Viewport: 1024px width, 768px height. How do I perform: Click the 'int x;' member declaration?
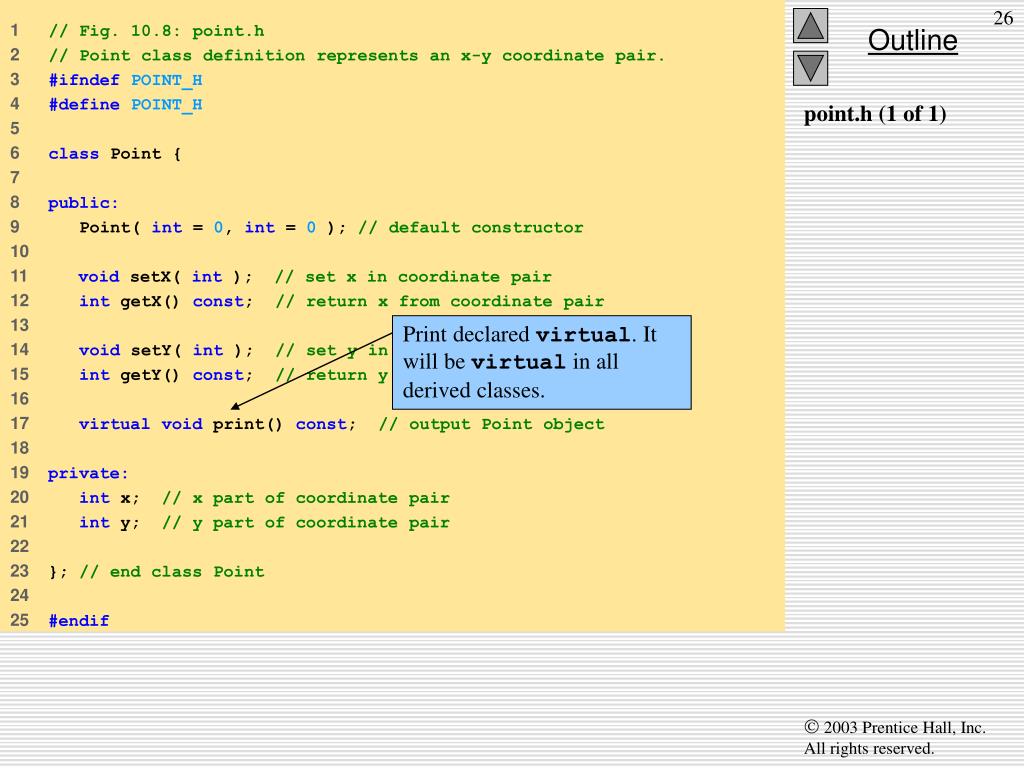pos(109,498)
